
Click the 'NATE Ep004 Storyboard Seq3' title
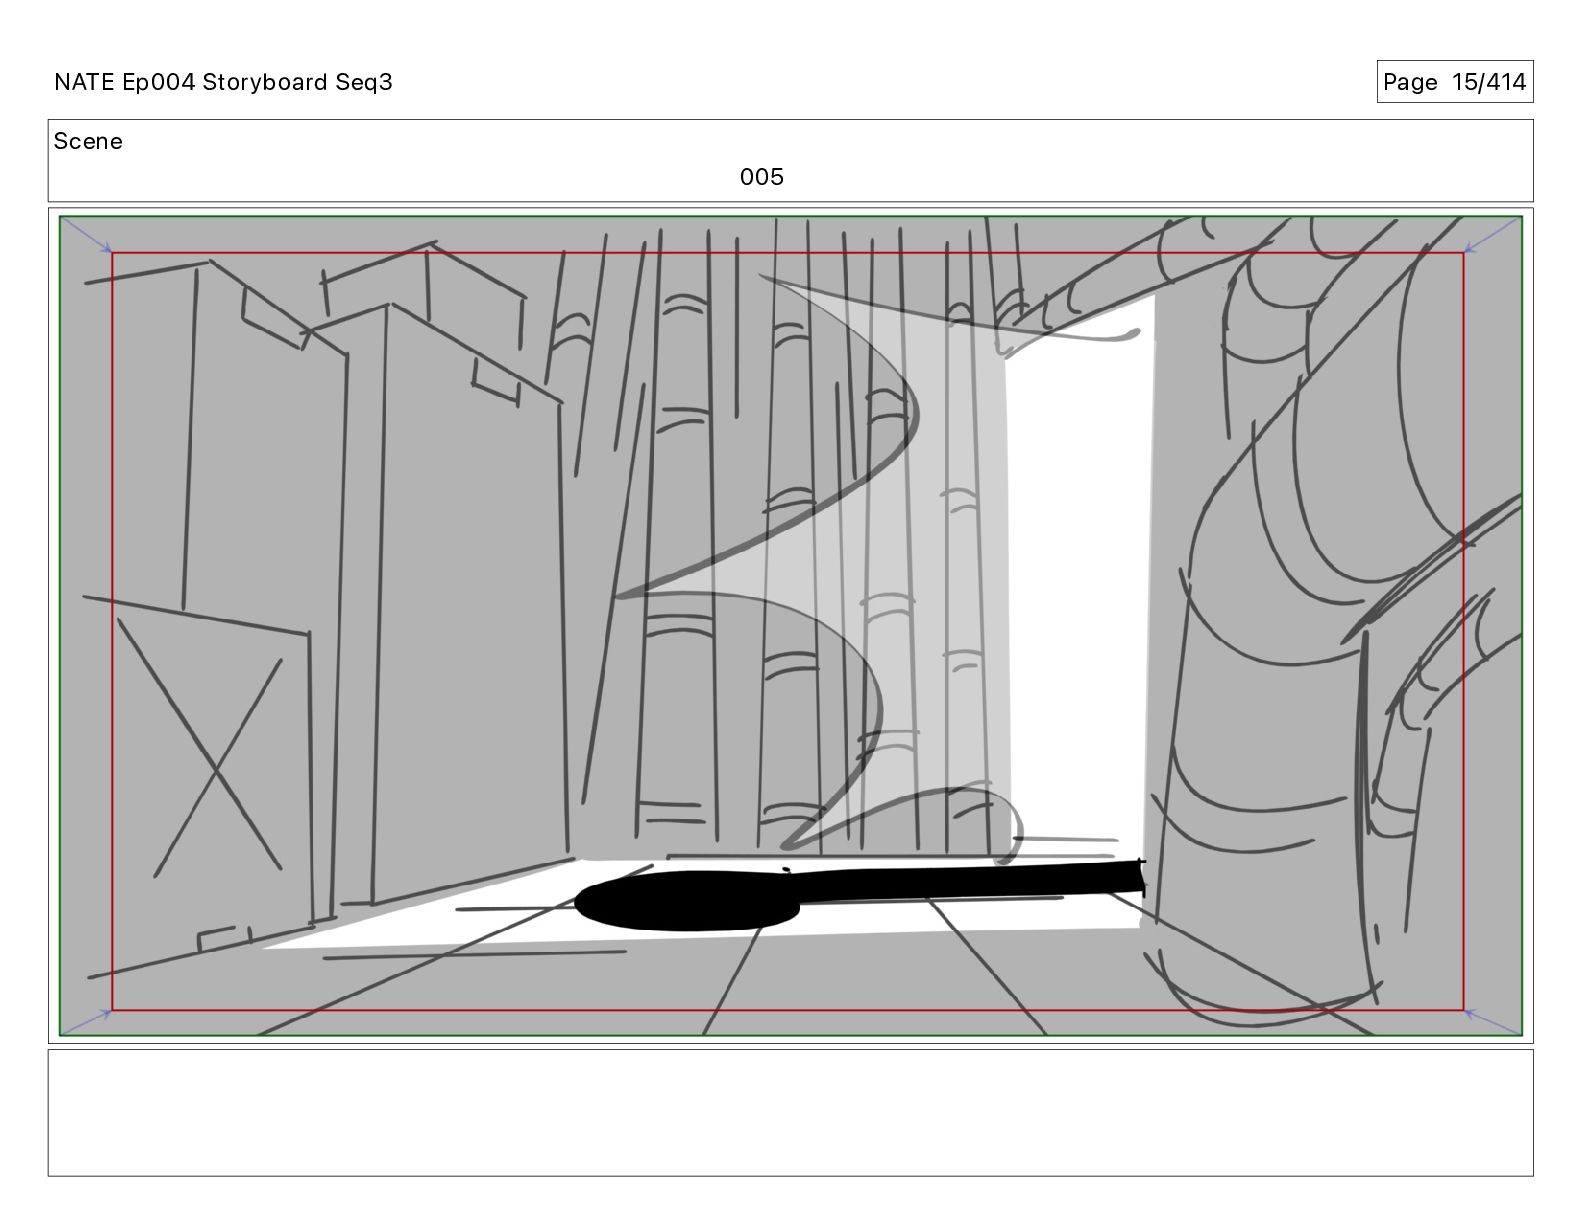[223, 82]
